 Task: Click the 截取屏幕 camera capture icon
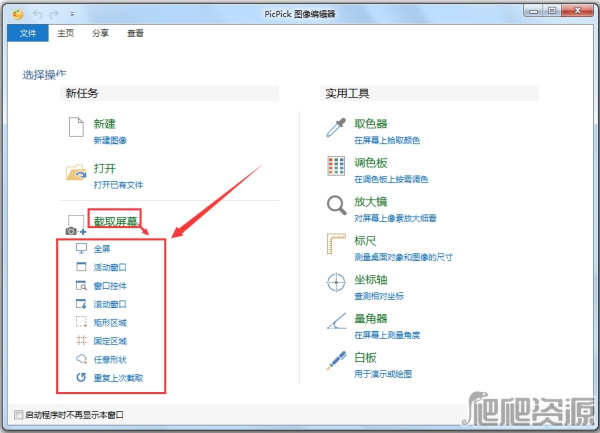click(x=76, y=225)
